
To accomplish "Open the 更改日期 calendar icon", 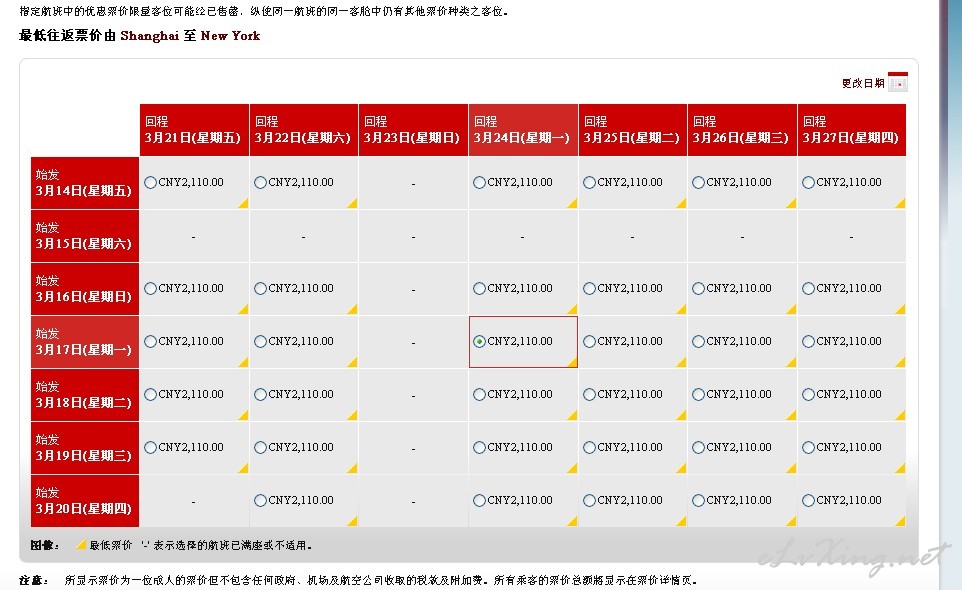I will point(898,82).
